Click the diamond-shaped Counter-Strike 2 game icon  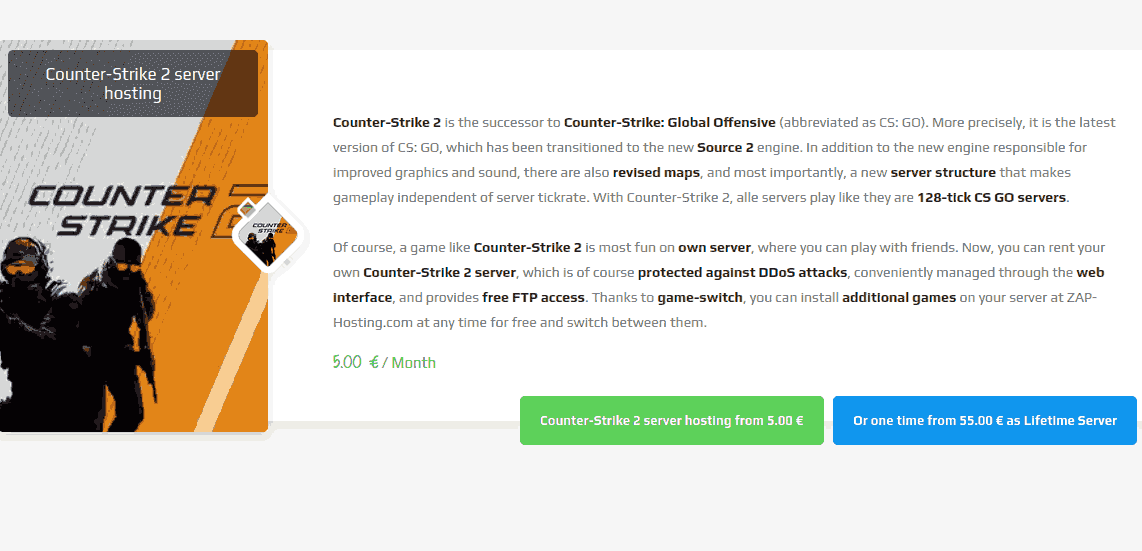point(266,235)
